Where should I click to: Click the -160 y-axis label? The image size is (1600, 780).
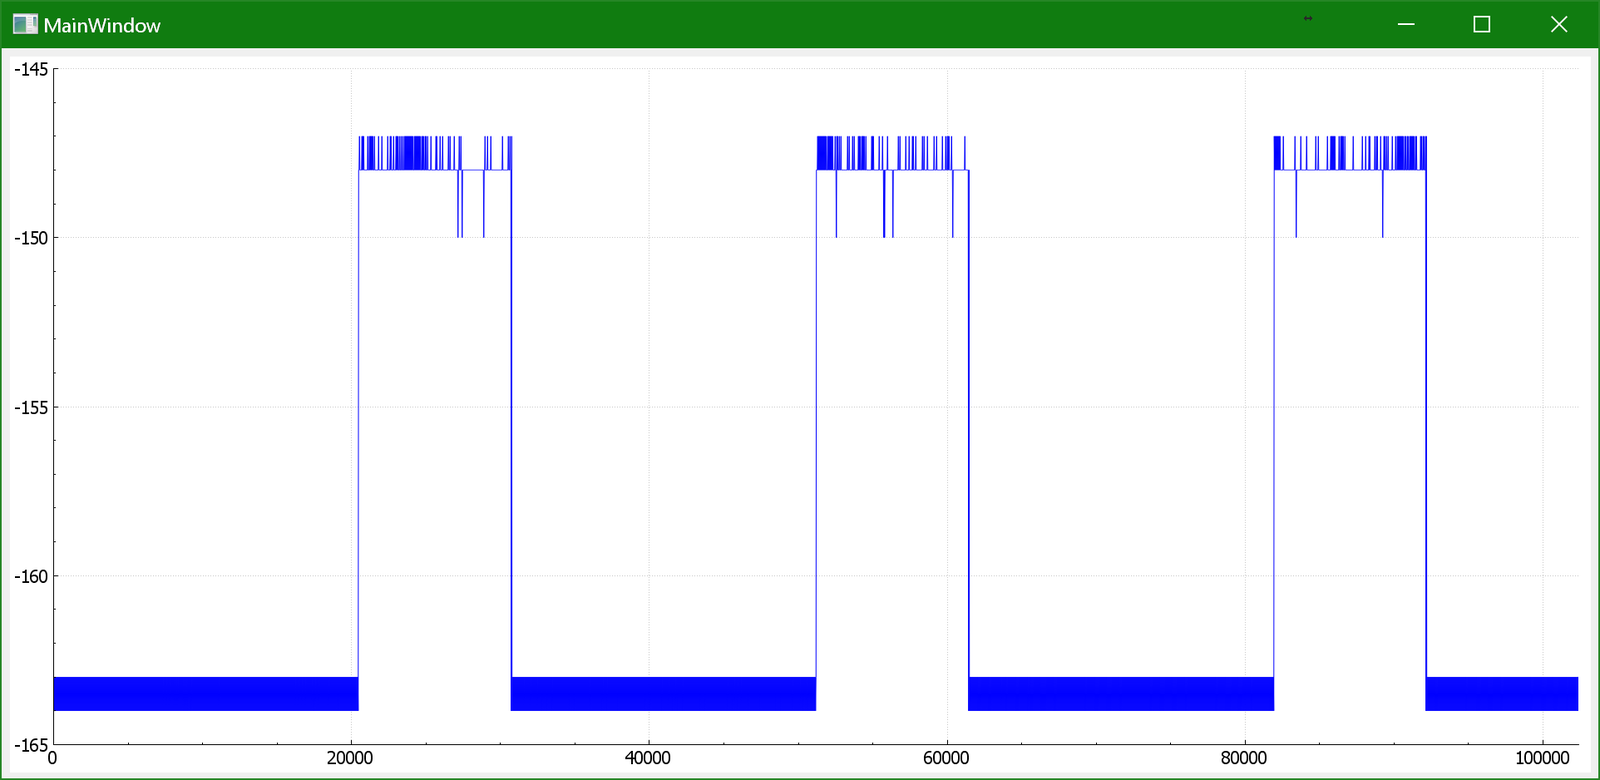(31, 576)
